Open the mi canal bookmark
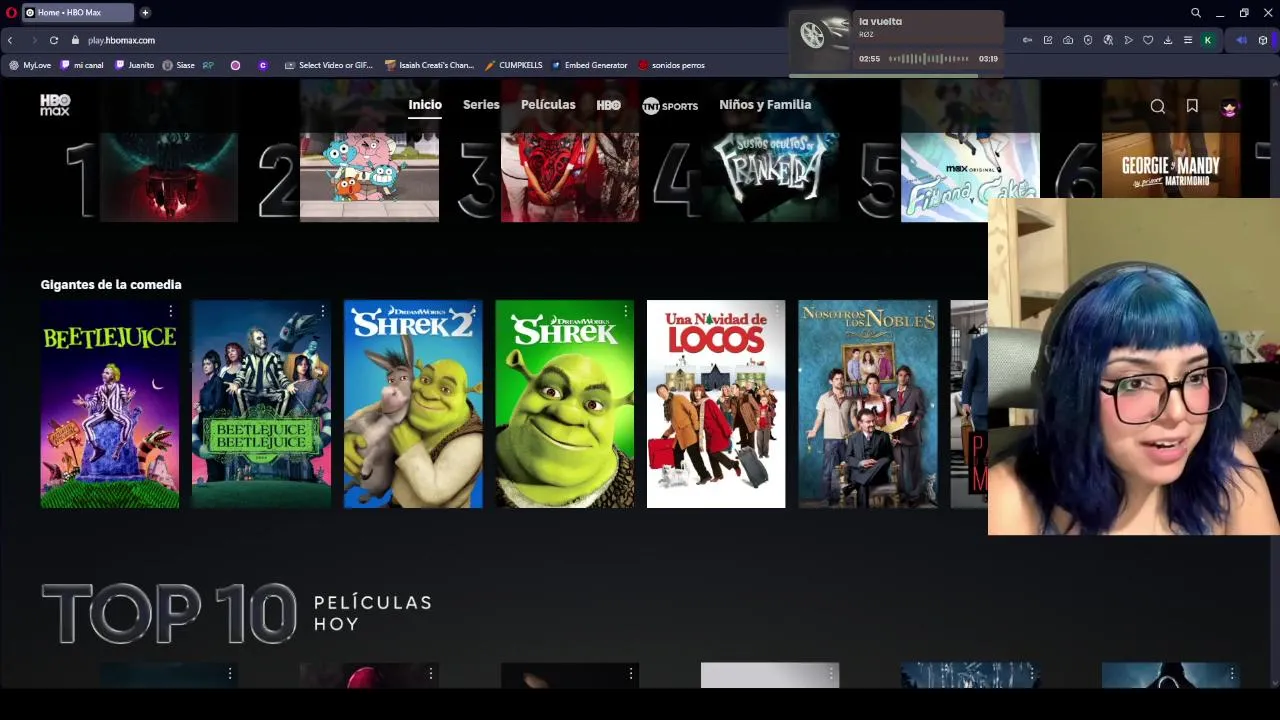This screenshot has height=720, width=1280. point(82,65)
